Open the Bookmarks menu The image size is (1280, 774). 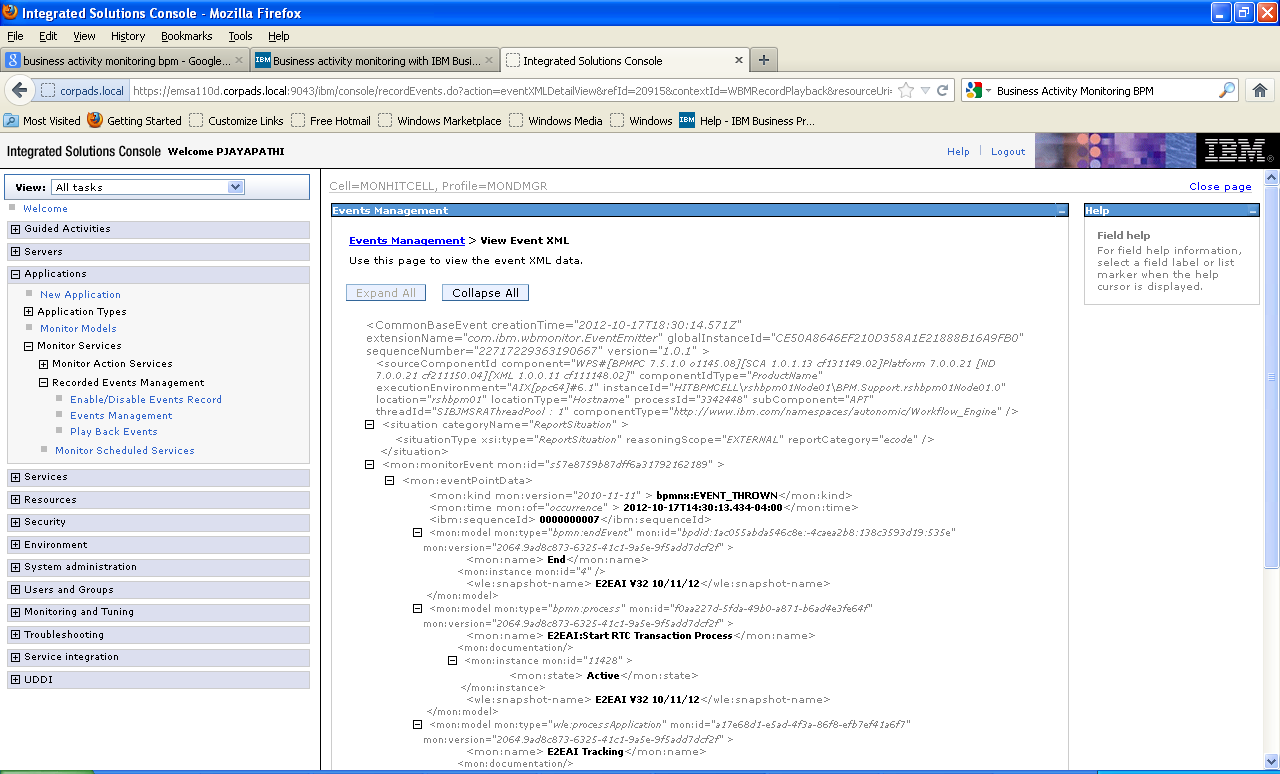(187, 36)
